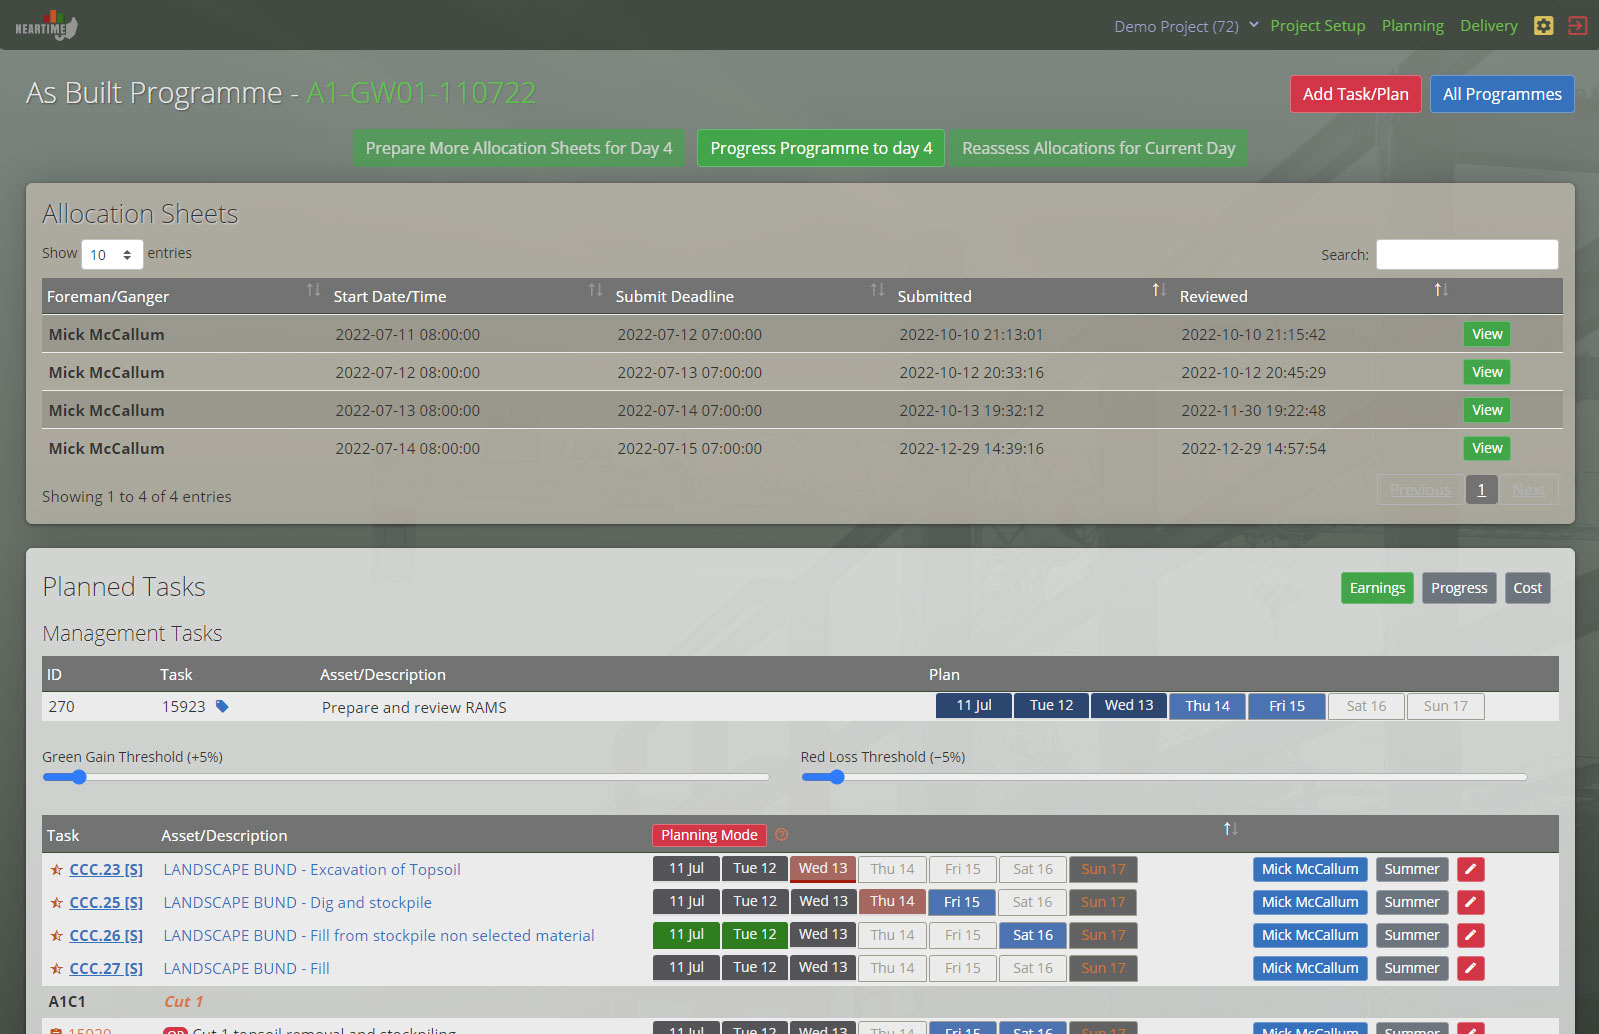
Task: View the 2022-07-11 allocation sheet
Action: (1487, 334)
